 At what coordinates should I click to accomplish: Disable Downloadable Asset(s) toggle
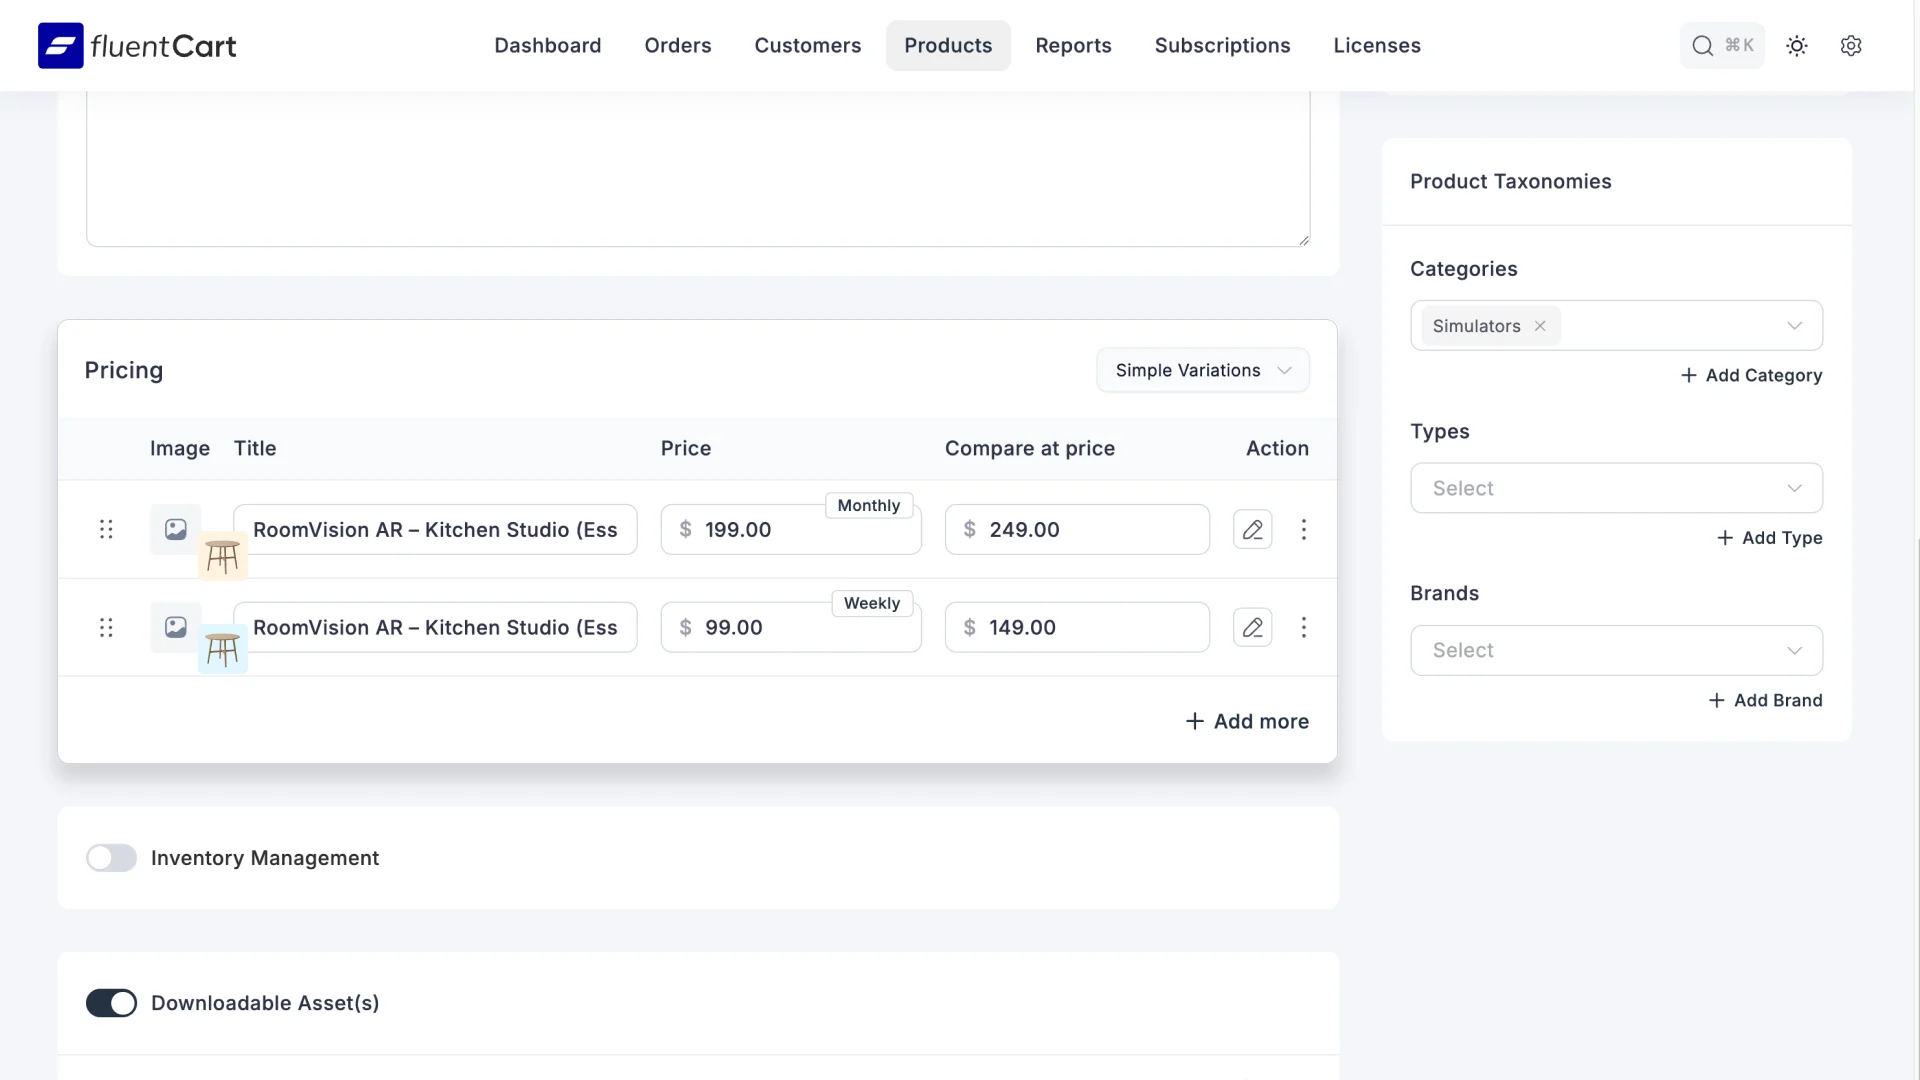pos(111,1003)
